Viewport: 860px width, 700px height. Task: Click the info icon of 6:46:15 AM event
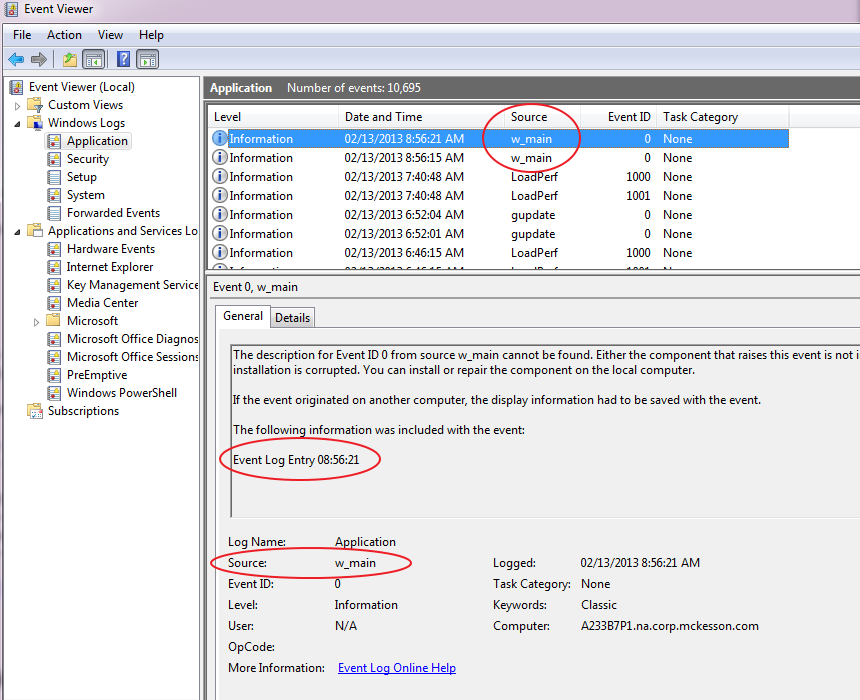coord(219,252)
